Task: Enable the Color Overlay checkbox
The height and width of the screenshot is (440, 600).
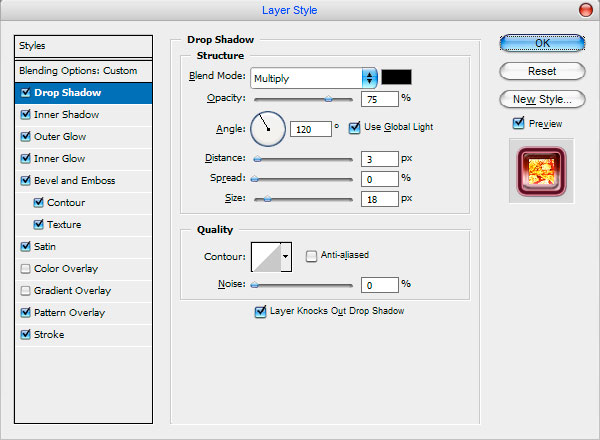Action: coord(26,269)
